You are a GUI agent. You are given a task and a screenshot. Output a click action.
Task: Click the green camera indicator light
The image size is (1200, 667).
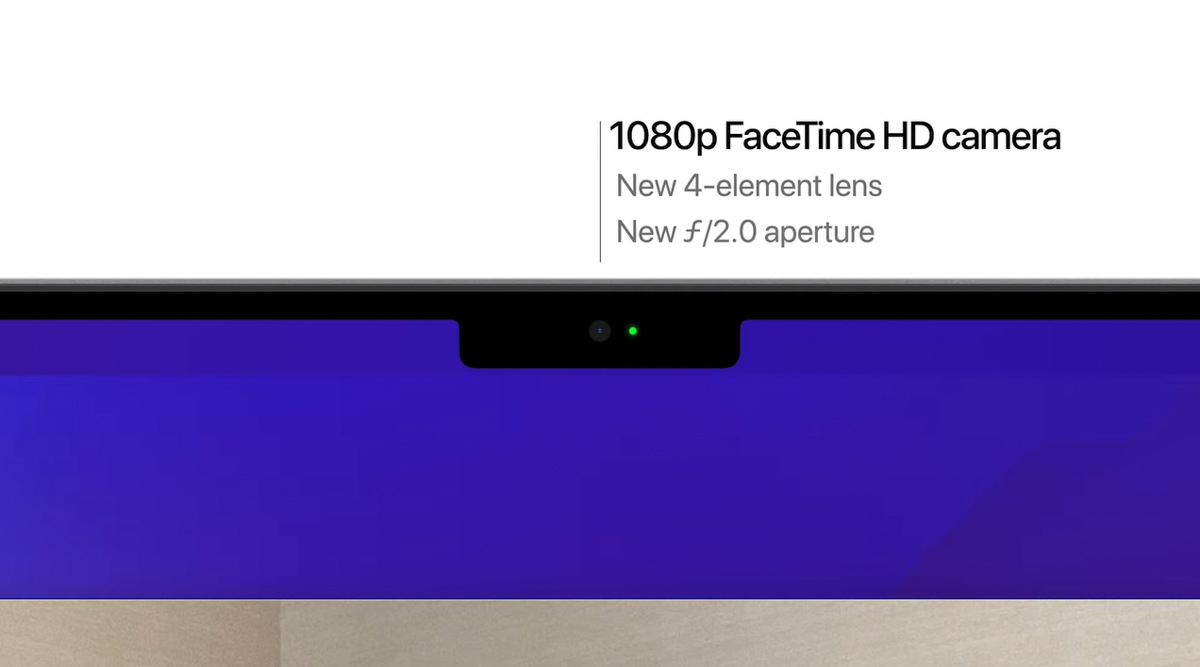(x=633, y=331)
